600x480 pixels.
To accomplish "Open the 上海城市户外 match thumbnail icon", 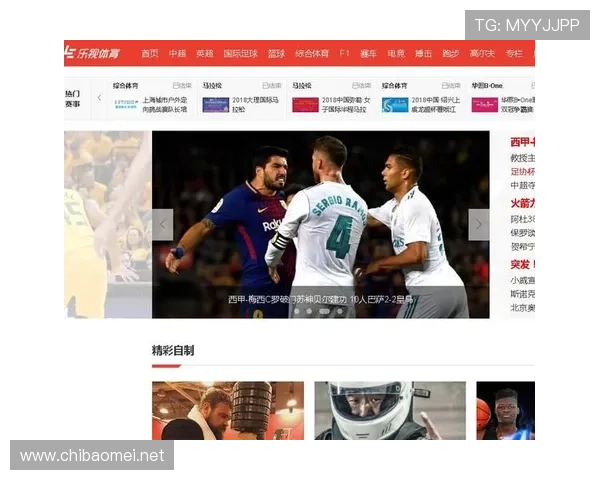I will pos(126,104).
